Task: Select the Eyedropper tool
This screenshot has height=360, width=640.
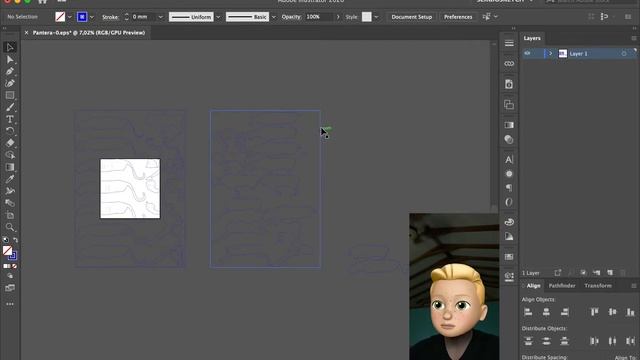Action: point(10,179)
